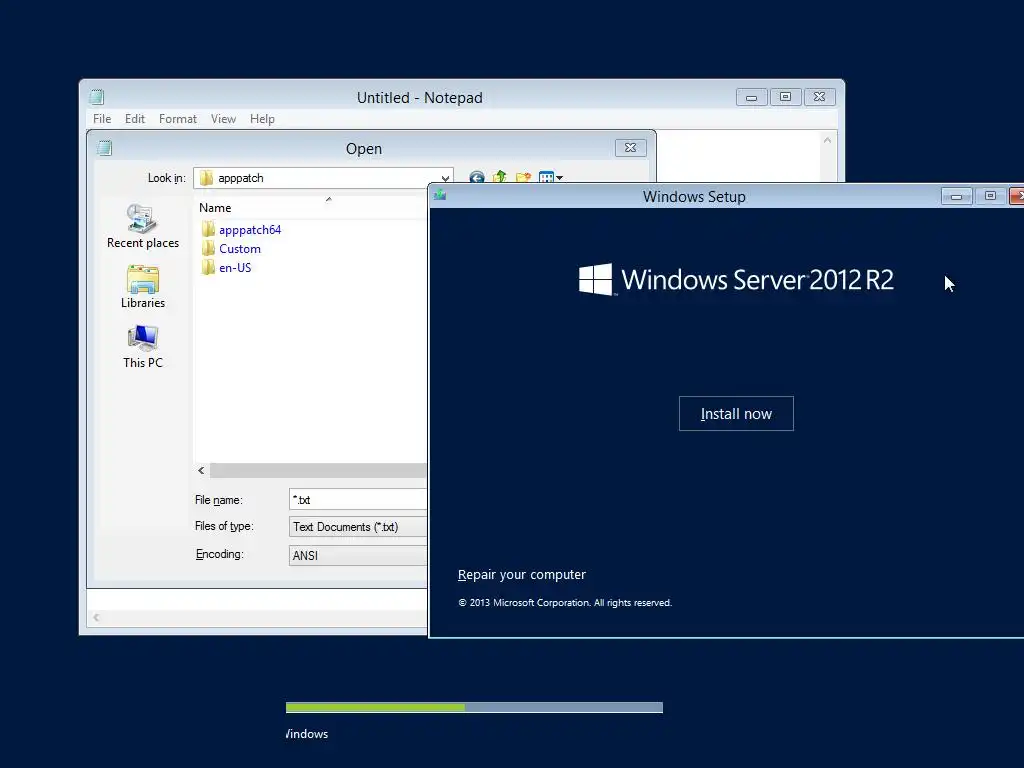The height and width of the screenshot is (768, 1024).
Task: Click the Up One Level folder icon
Action: tap(500, 177)
